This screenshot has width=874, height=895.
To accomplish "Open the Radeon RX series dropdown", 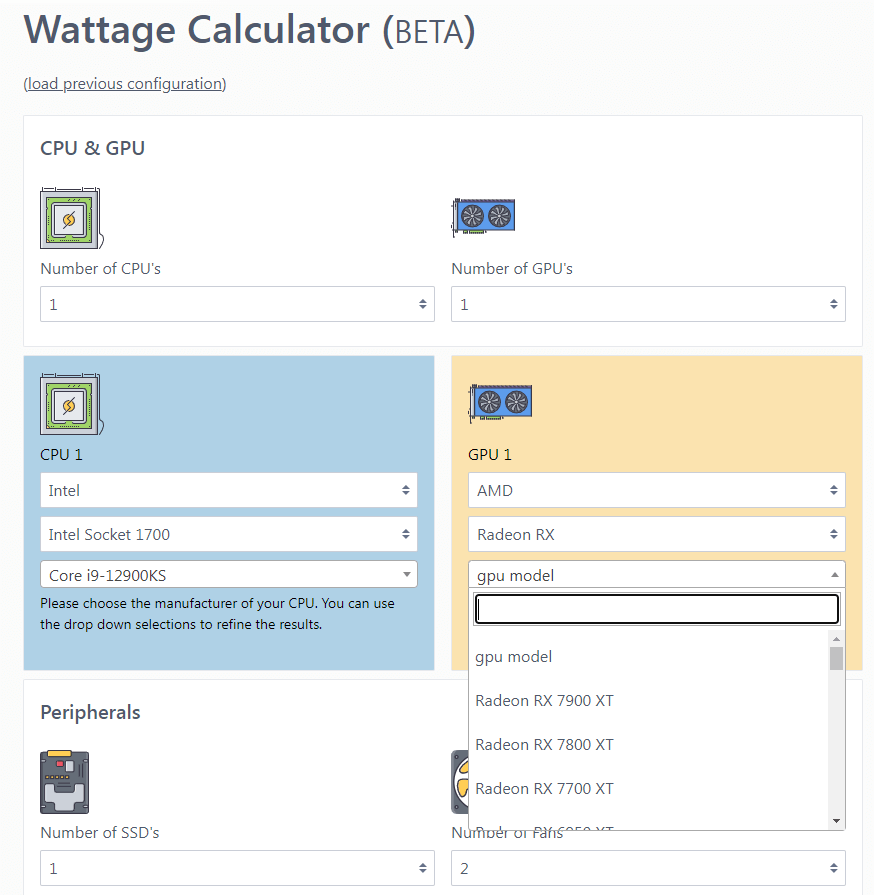I will [656, 534].
